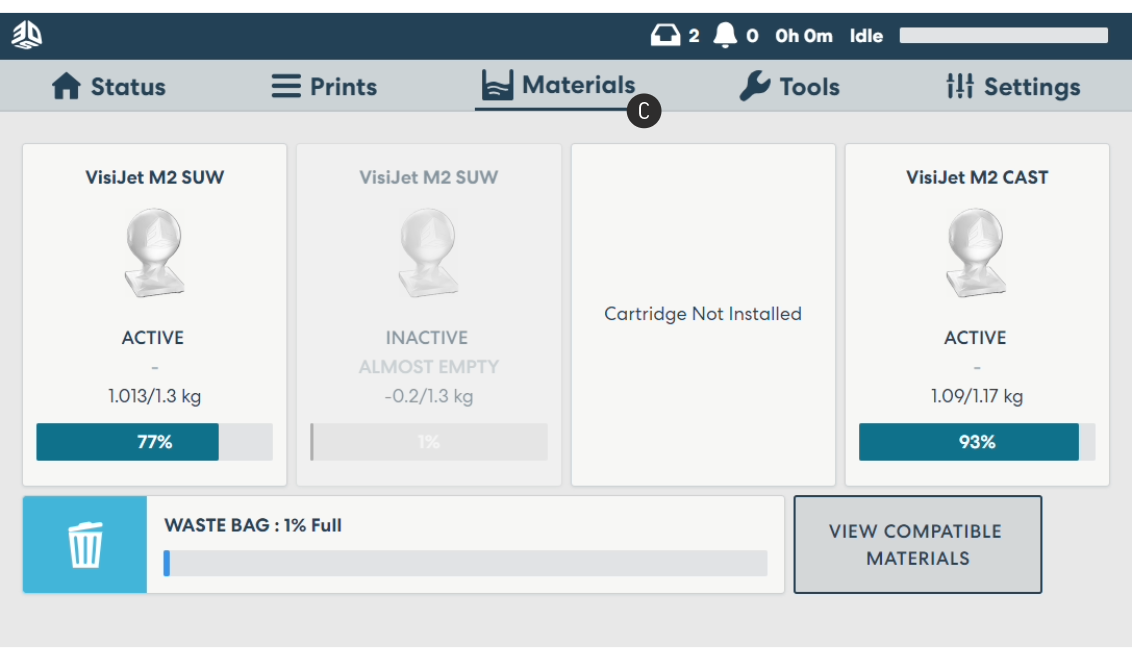Image resolution: width=1132 pixels, height=660 pixels.
Task: Click the 3D Systems logo icon
Action: click(27, 35)
